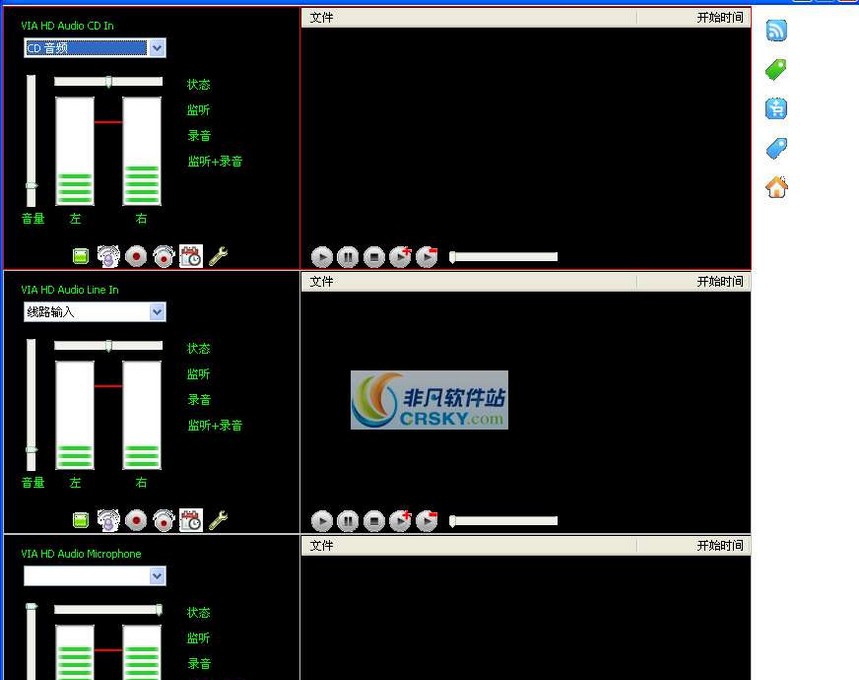Viewport: 859px width, 680px height.
Task: Click monitor+record icon in CD In panel
Action: (x=163, y=256)
